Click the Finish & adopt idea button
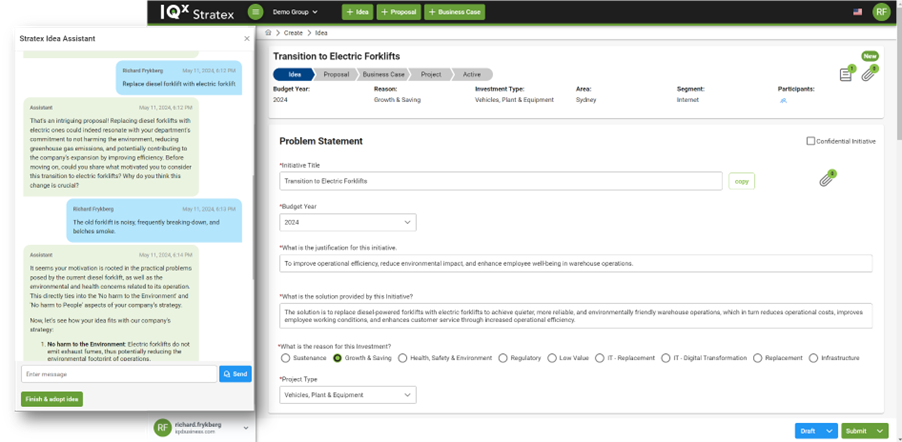Image resolution: width=902 pixels, height=442 pixels. pos(51,399)
